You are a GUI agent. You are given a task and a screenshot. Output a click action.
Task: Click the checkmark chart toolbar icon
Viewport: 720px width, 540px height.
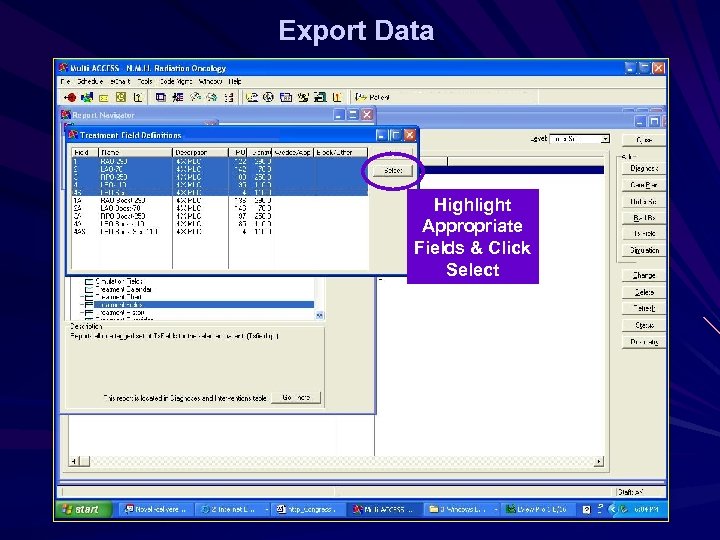pos(252,97)
